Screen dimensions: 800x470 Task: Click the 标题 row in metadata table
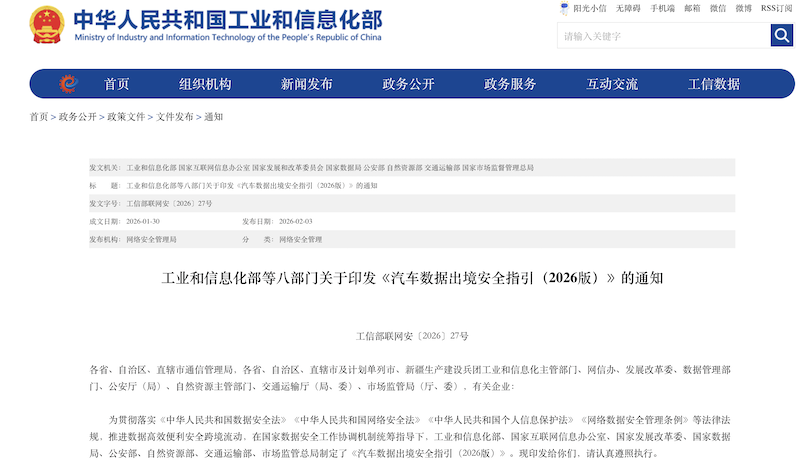tap(412, 185)
